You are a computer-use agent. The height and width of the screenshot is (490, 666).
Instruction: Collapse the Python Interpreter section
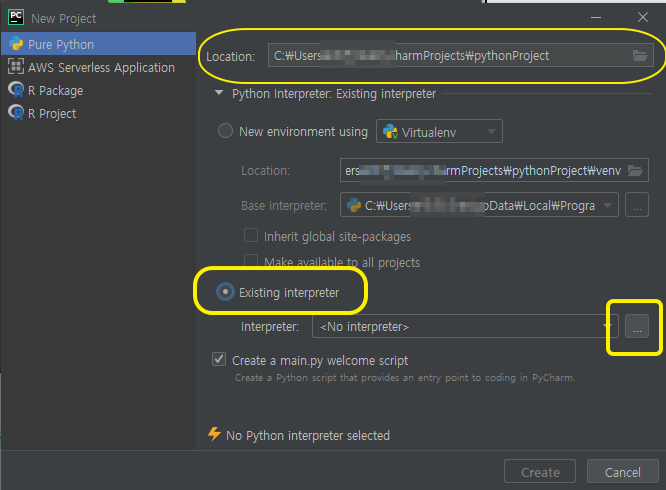pos(219,93)
